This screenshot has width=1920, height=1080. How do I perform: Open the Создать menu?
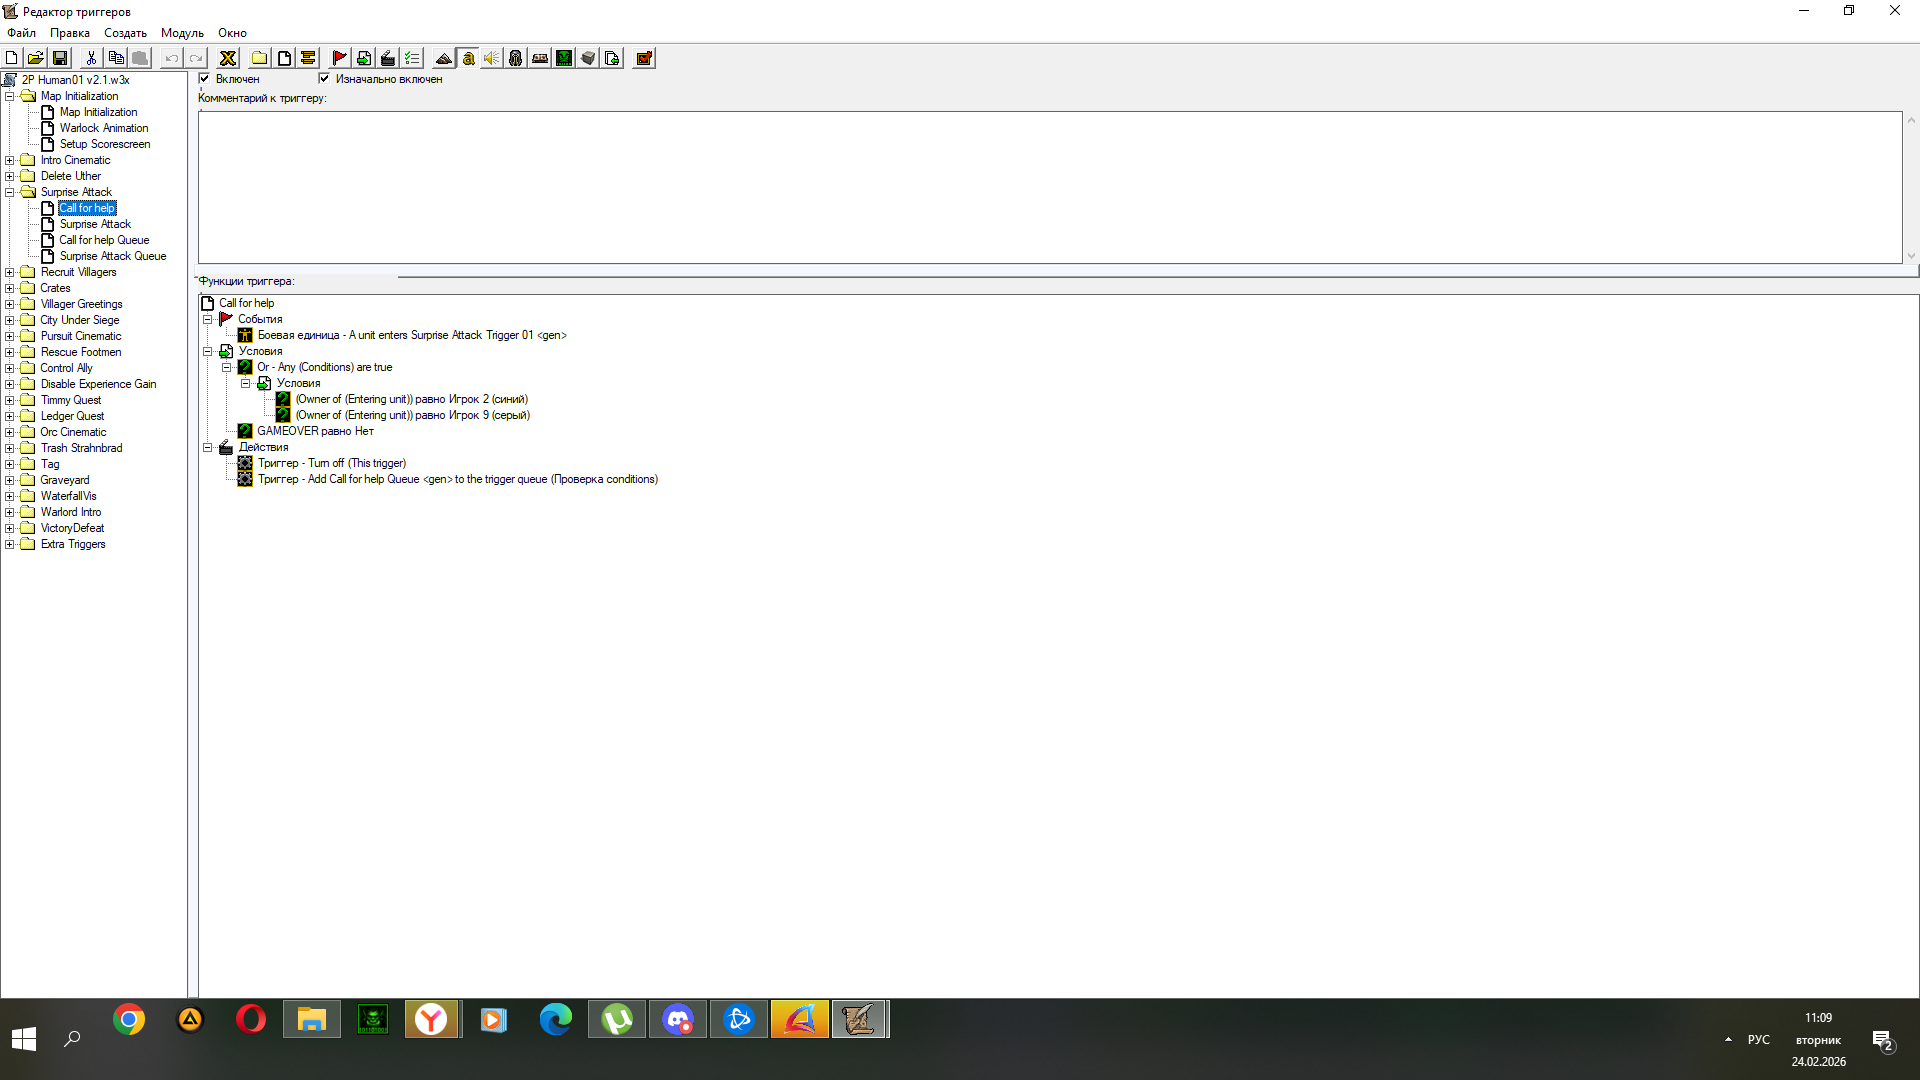coord(125,33)
